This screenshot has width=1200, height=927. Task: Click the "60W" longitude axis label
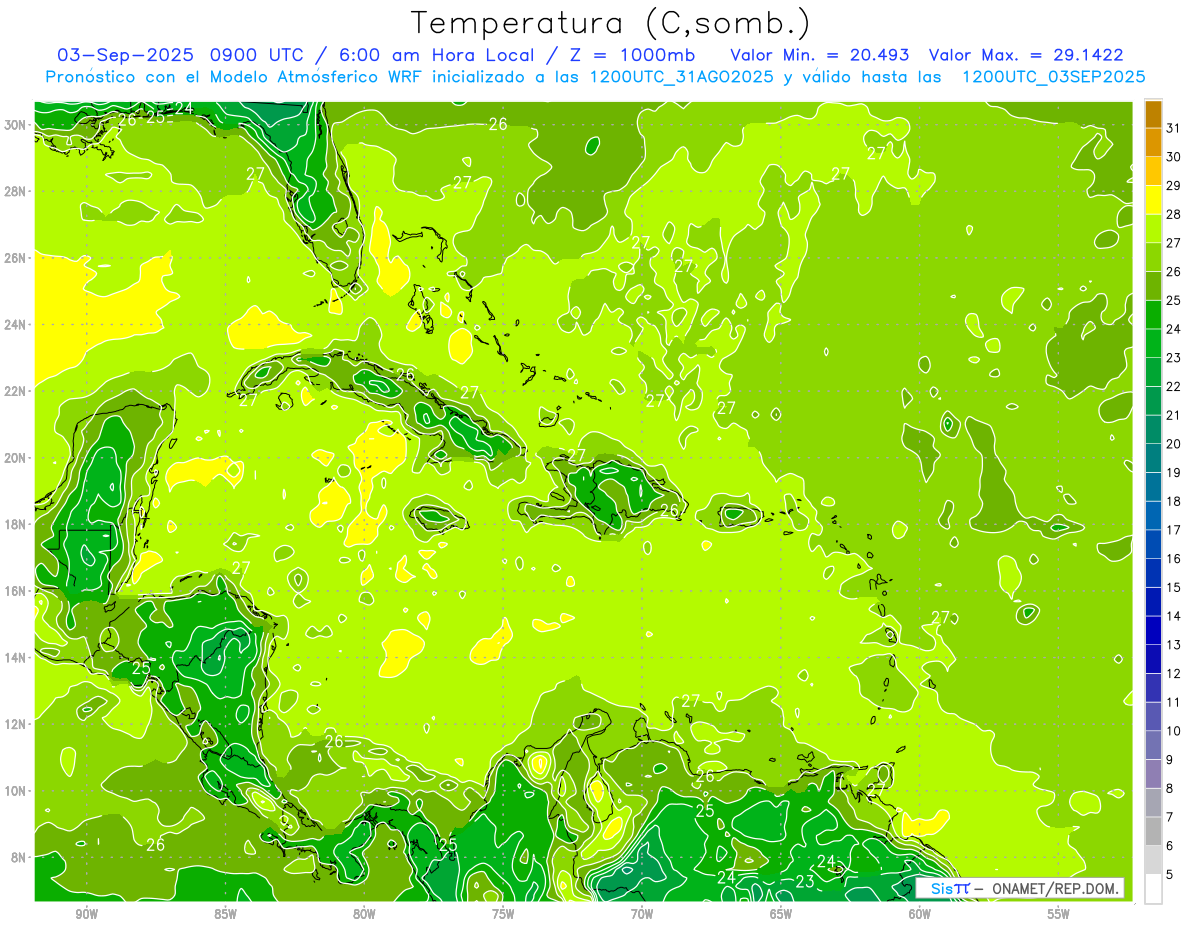point(920,914)
